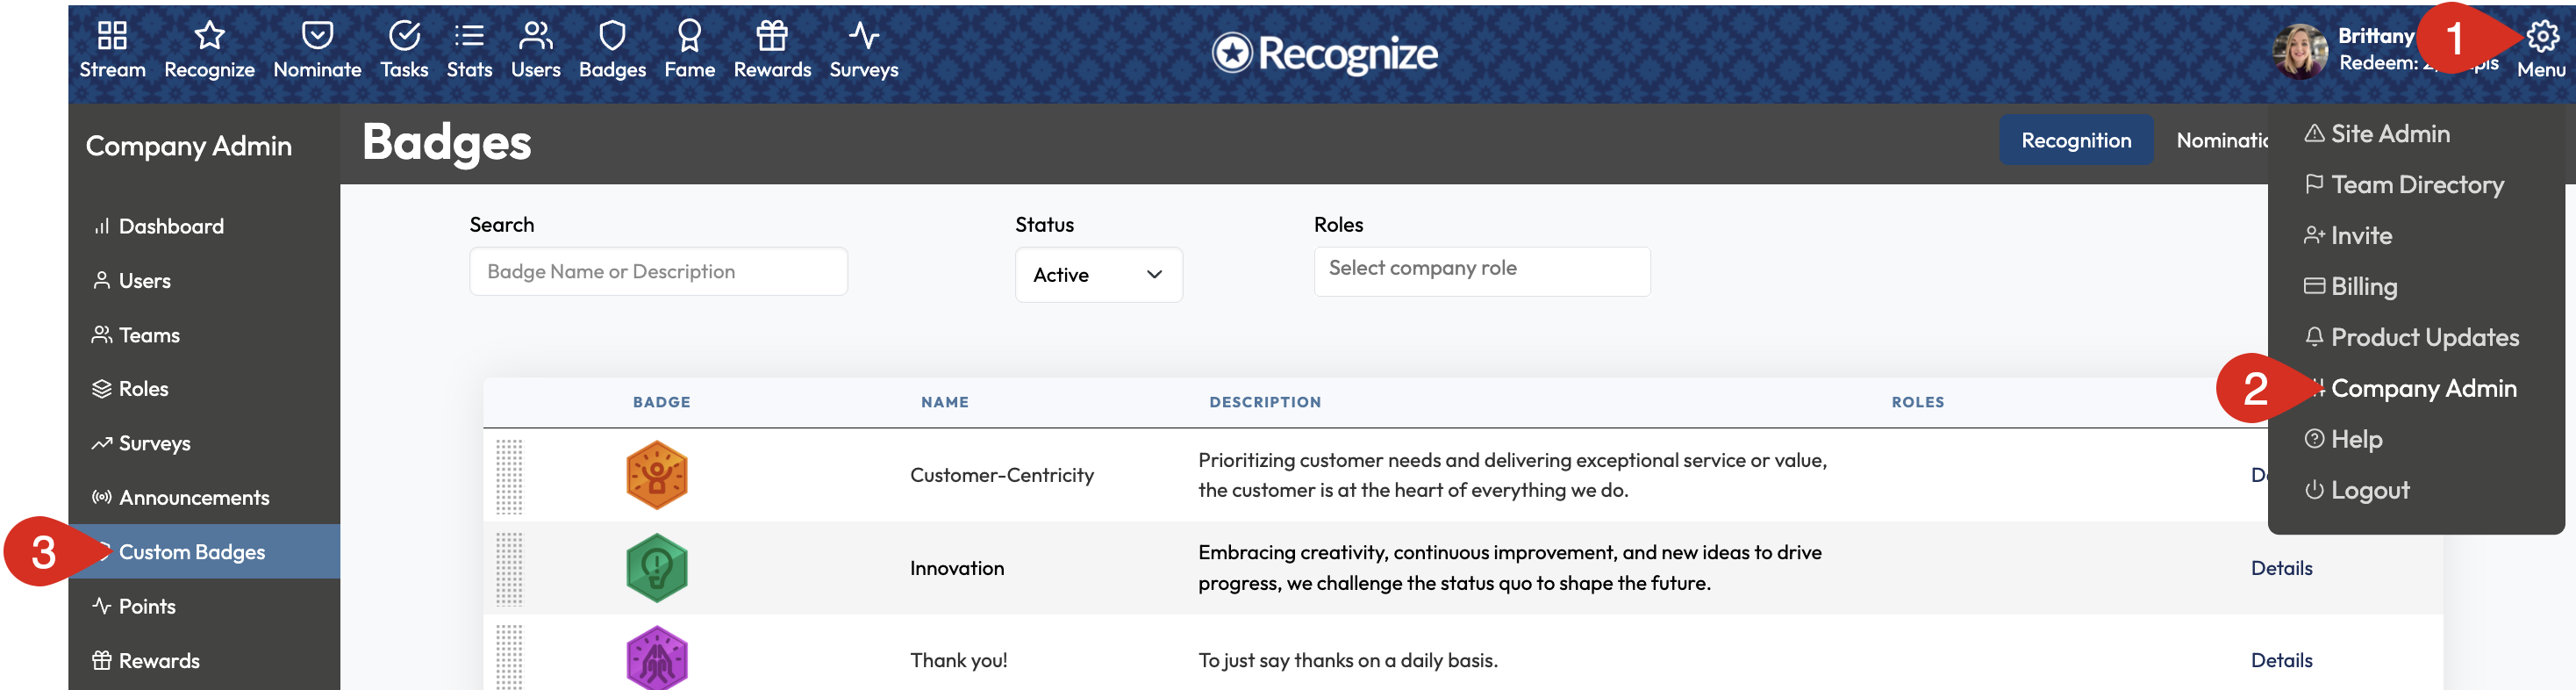This screenshot has height=690, width=2576.
Task: Go to Tasks checkmark icon
Action: 404,36
